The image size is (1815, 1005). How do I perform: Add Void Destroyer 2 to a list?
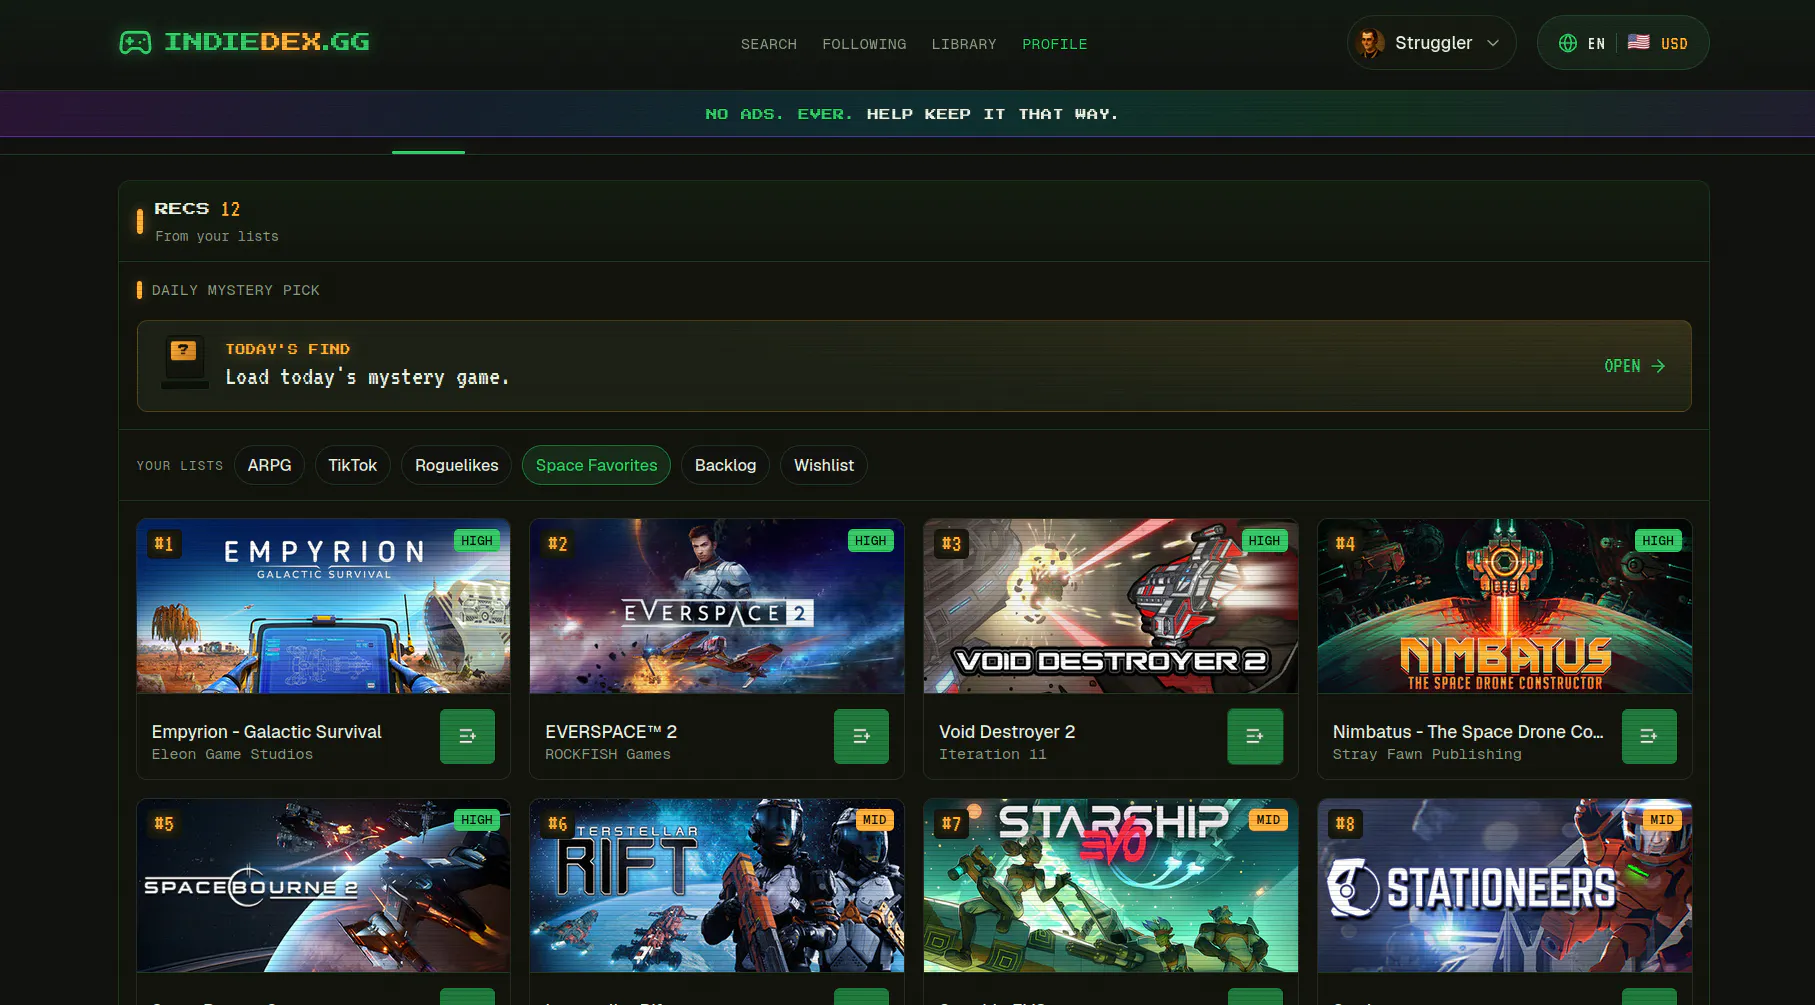(1255, 736)
